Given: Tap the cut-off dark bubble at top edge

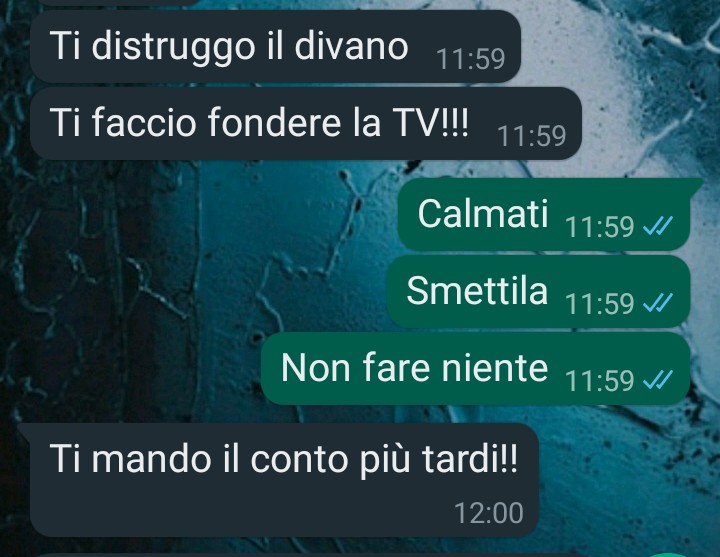Looking at the screenshot, I should [x=115, y=2].
